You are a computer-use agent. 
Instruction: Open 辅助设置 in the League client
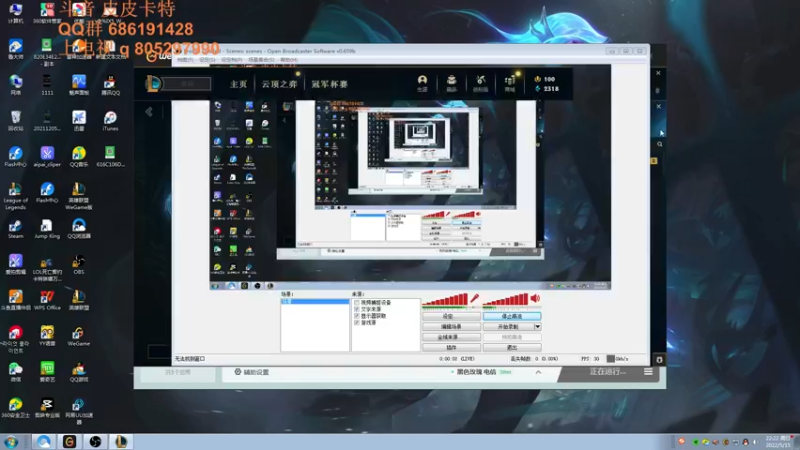tap(252, 372)
